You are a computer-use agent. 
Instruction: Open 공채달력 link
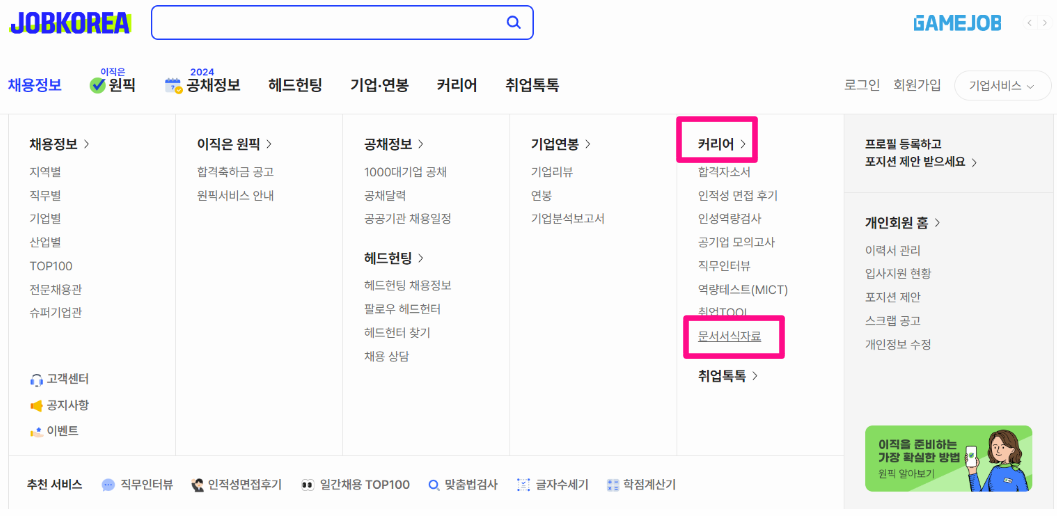pos(385,196)
